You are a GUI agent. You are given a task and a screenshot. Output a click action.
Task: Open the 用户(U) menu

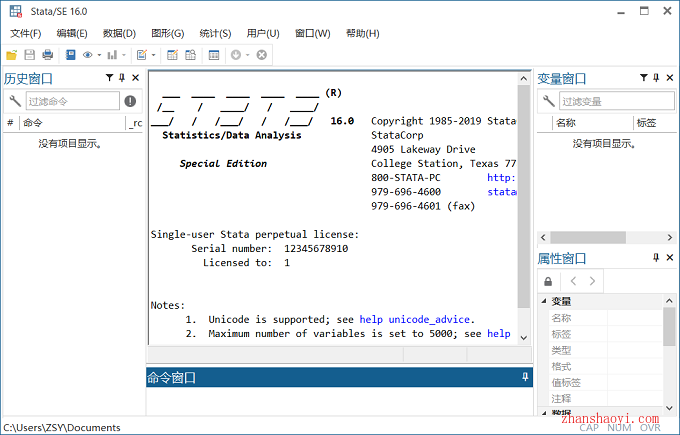pyautogui.click(x=263, y=33)
